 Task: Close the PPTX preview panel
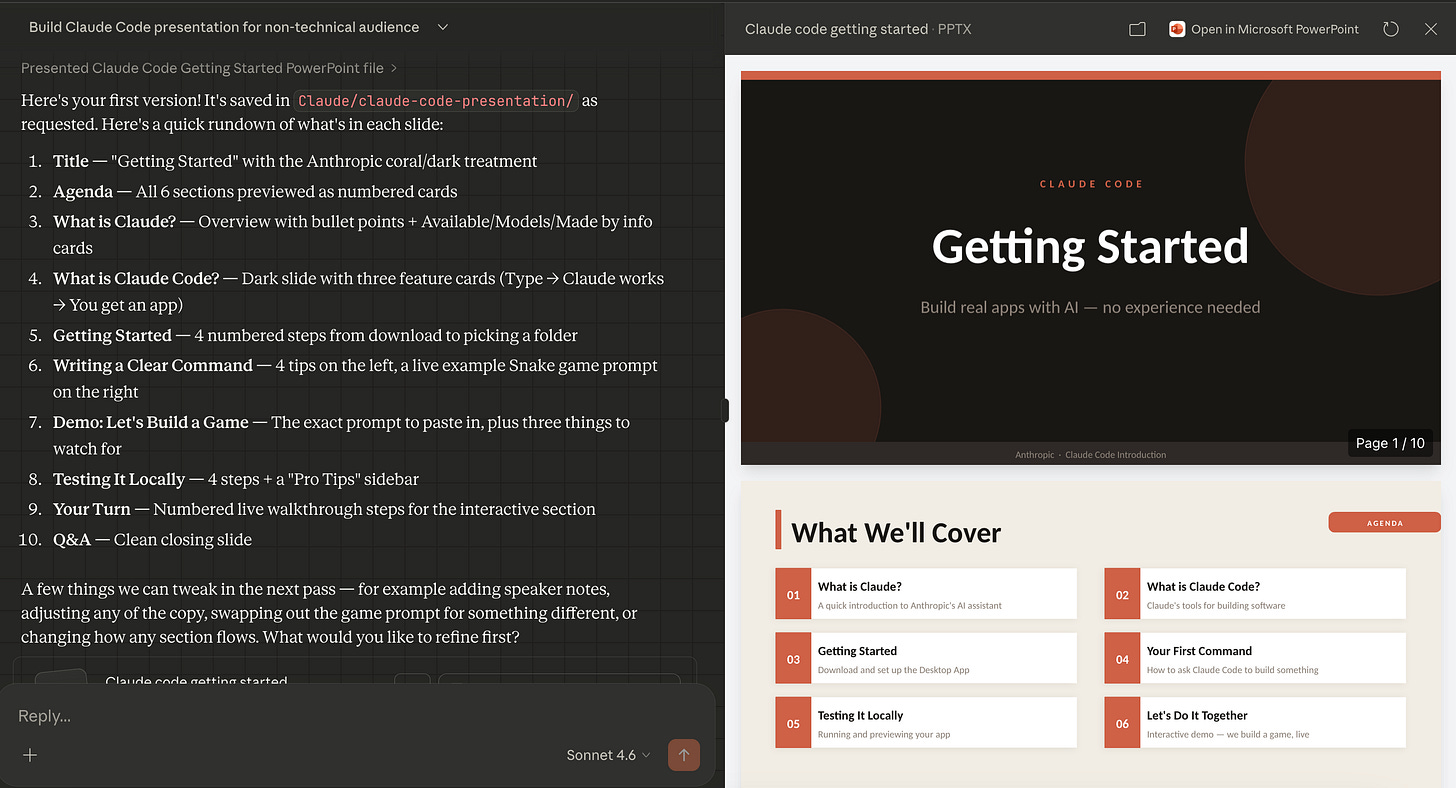click(1431, 29)
